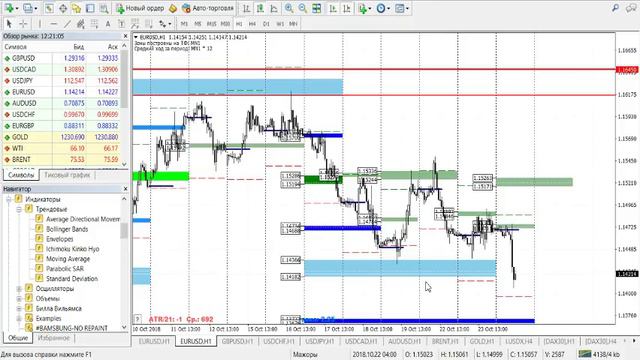Open MetaEditor with the yellow book icon
This screenshot has width=640, height=360.
click(x=173, y=8)
